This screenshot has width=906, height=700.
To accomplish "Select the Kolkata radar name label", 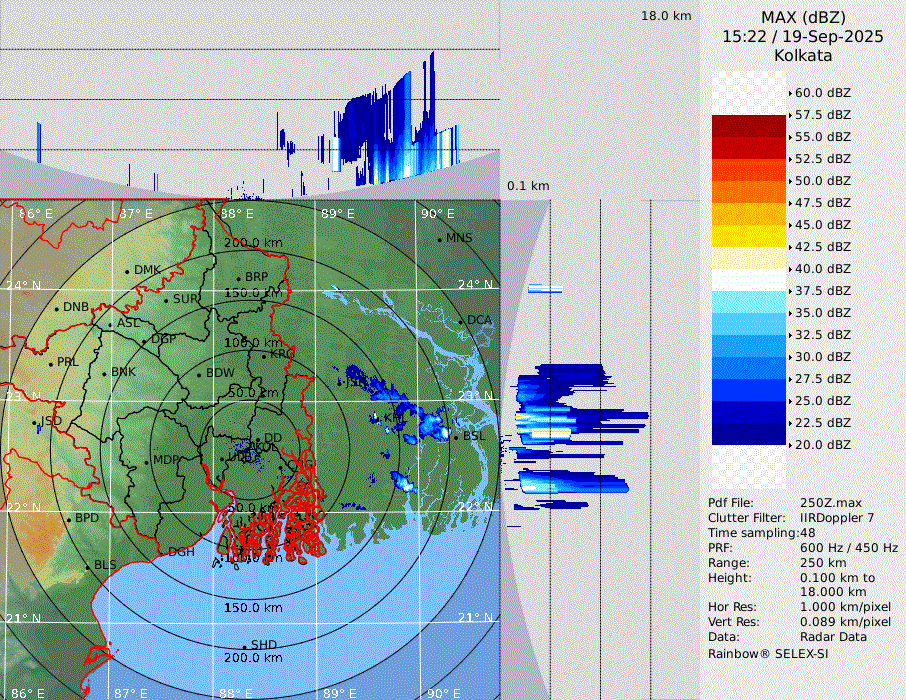I will click(x=803, y=55).
